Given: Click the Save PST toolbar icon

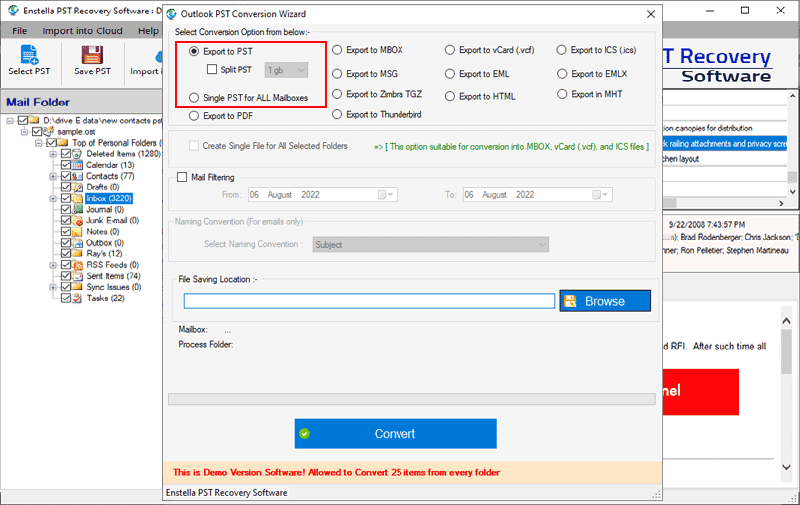Looking at the screenshot, I should (x=92, y=55).
